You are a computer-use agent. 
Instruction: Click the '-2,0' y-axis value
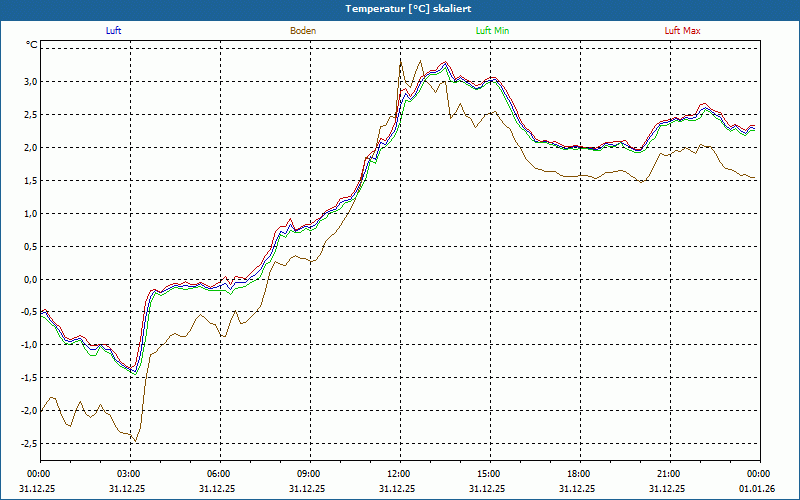point(29,411)
